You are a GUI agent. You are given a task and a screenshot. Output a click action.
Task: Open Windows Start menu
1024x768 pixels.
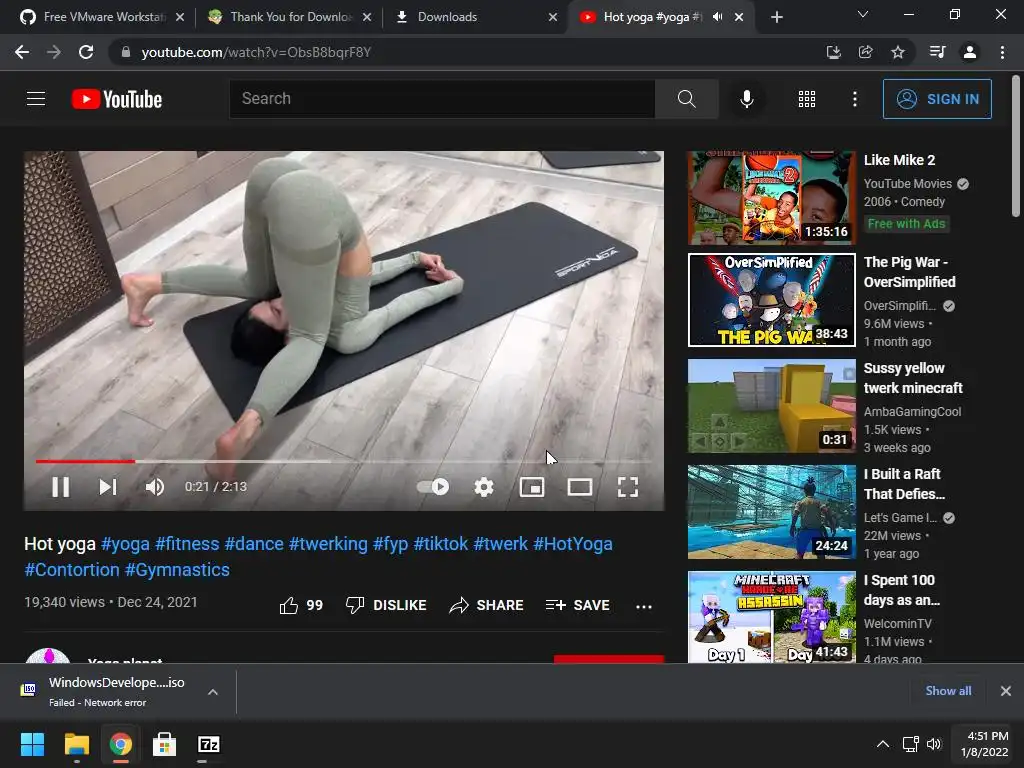pyautogui.click(x=32, y=744)
